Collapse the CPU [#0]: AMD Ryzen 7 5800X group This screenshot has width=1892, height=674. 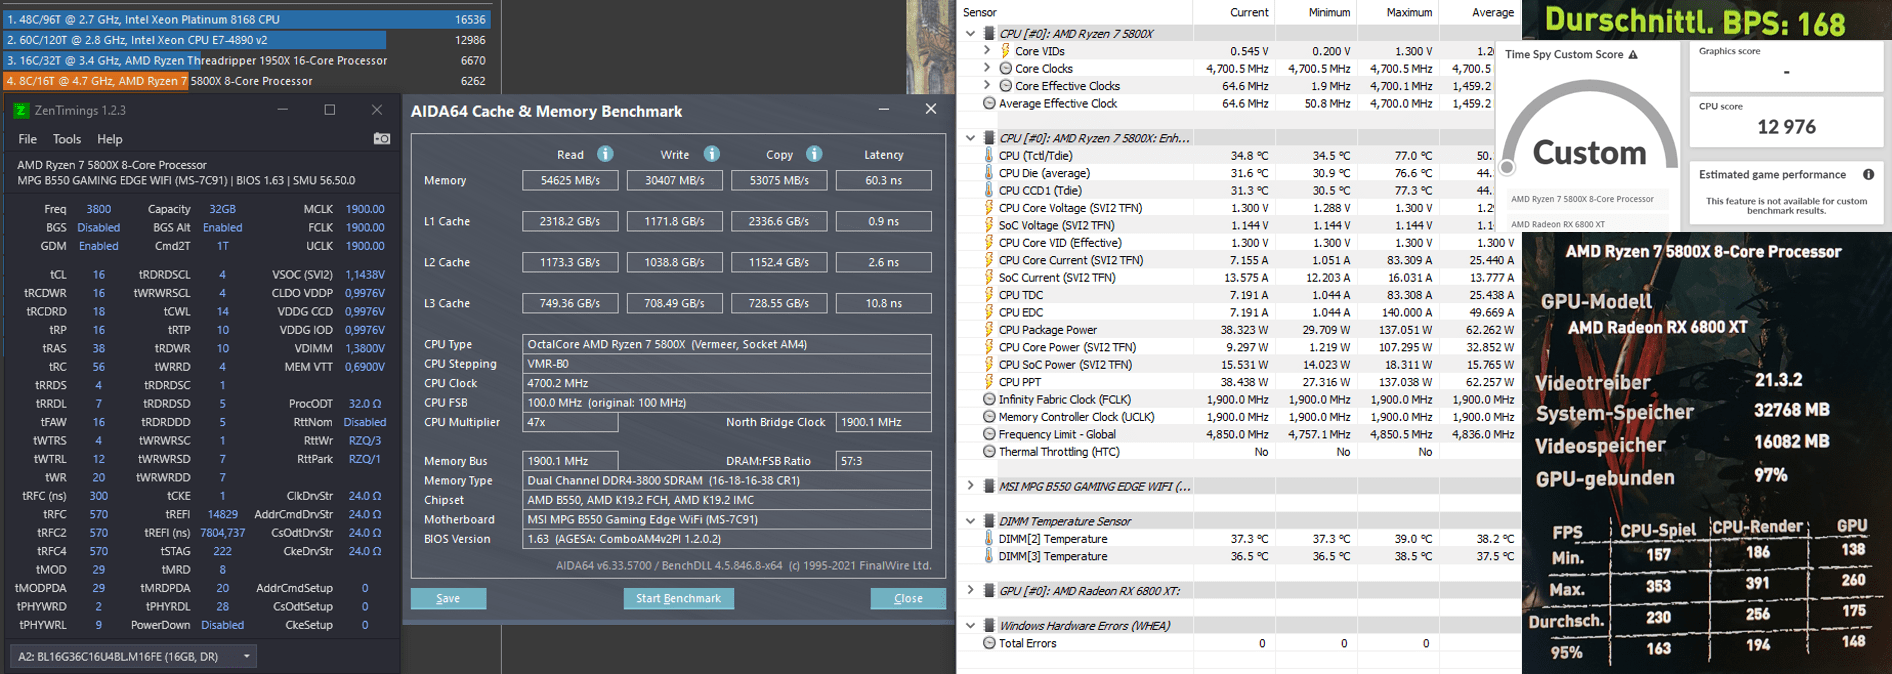pyautogui.click(x=970, y=33)
